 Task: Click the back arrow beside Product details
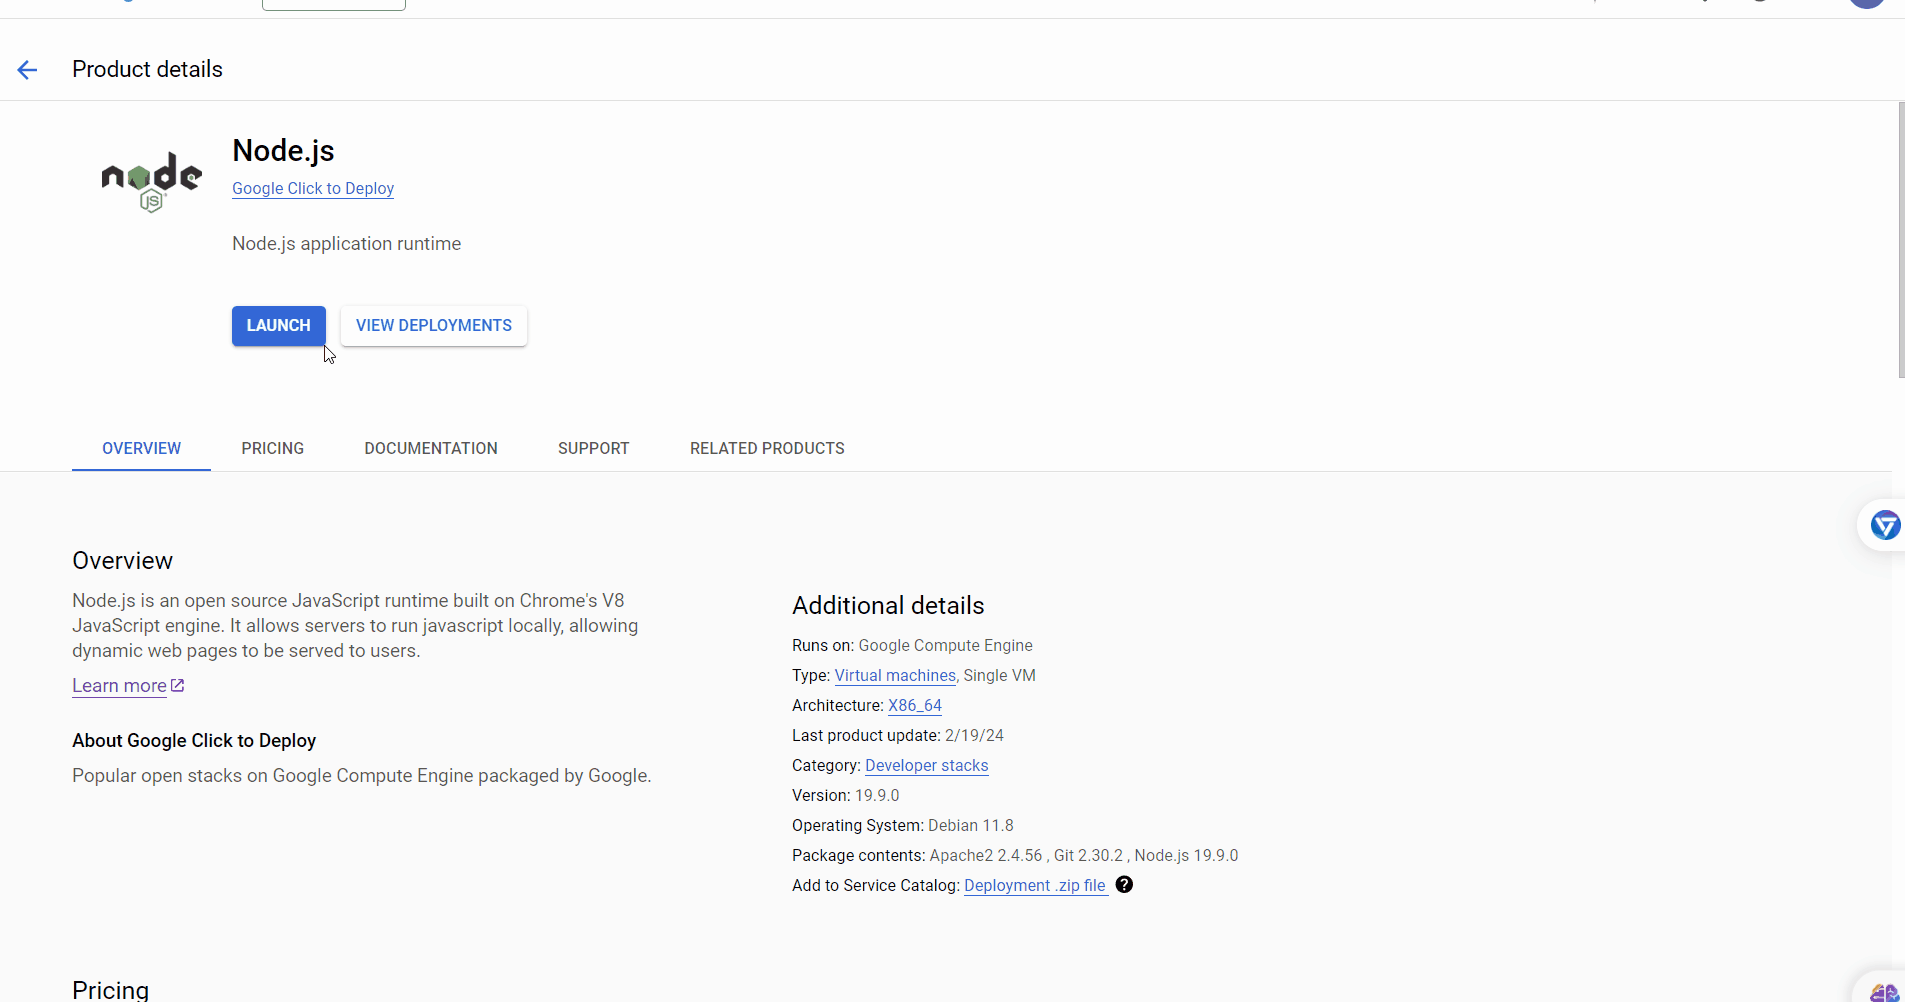tap(27, 70)
